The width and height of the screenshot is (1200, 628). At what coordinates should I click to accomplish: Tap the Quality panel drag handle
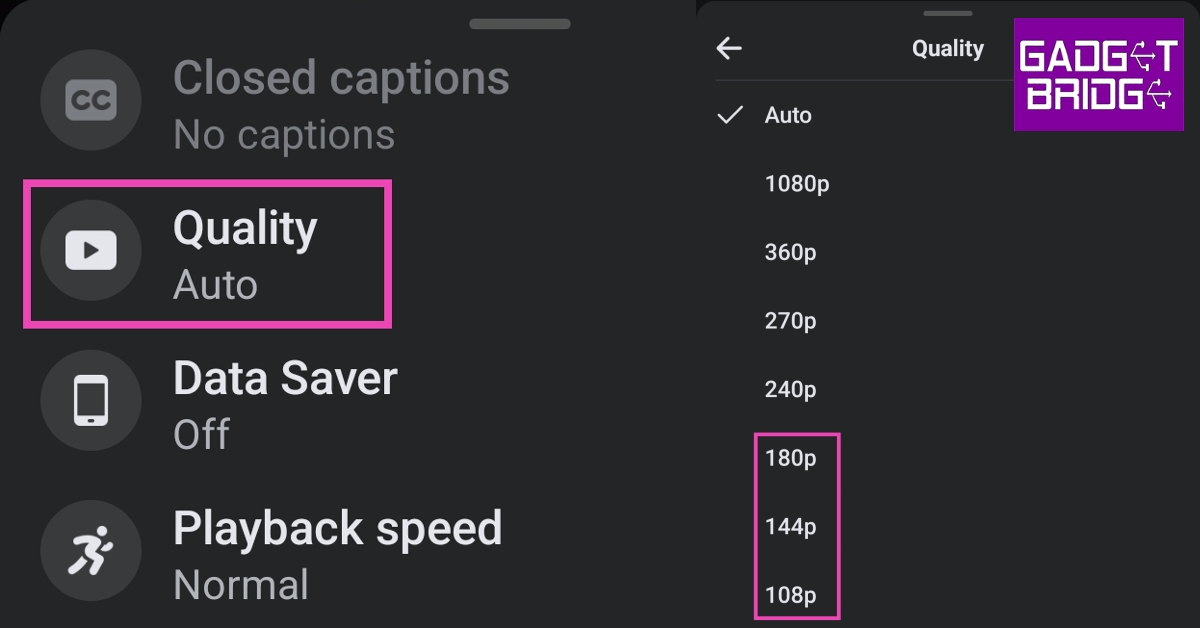point(948,13)
